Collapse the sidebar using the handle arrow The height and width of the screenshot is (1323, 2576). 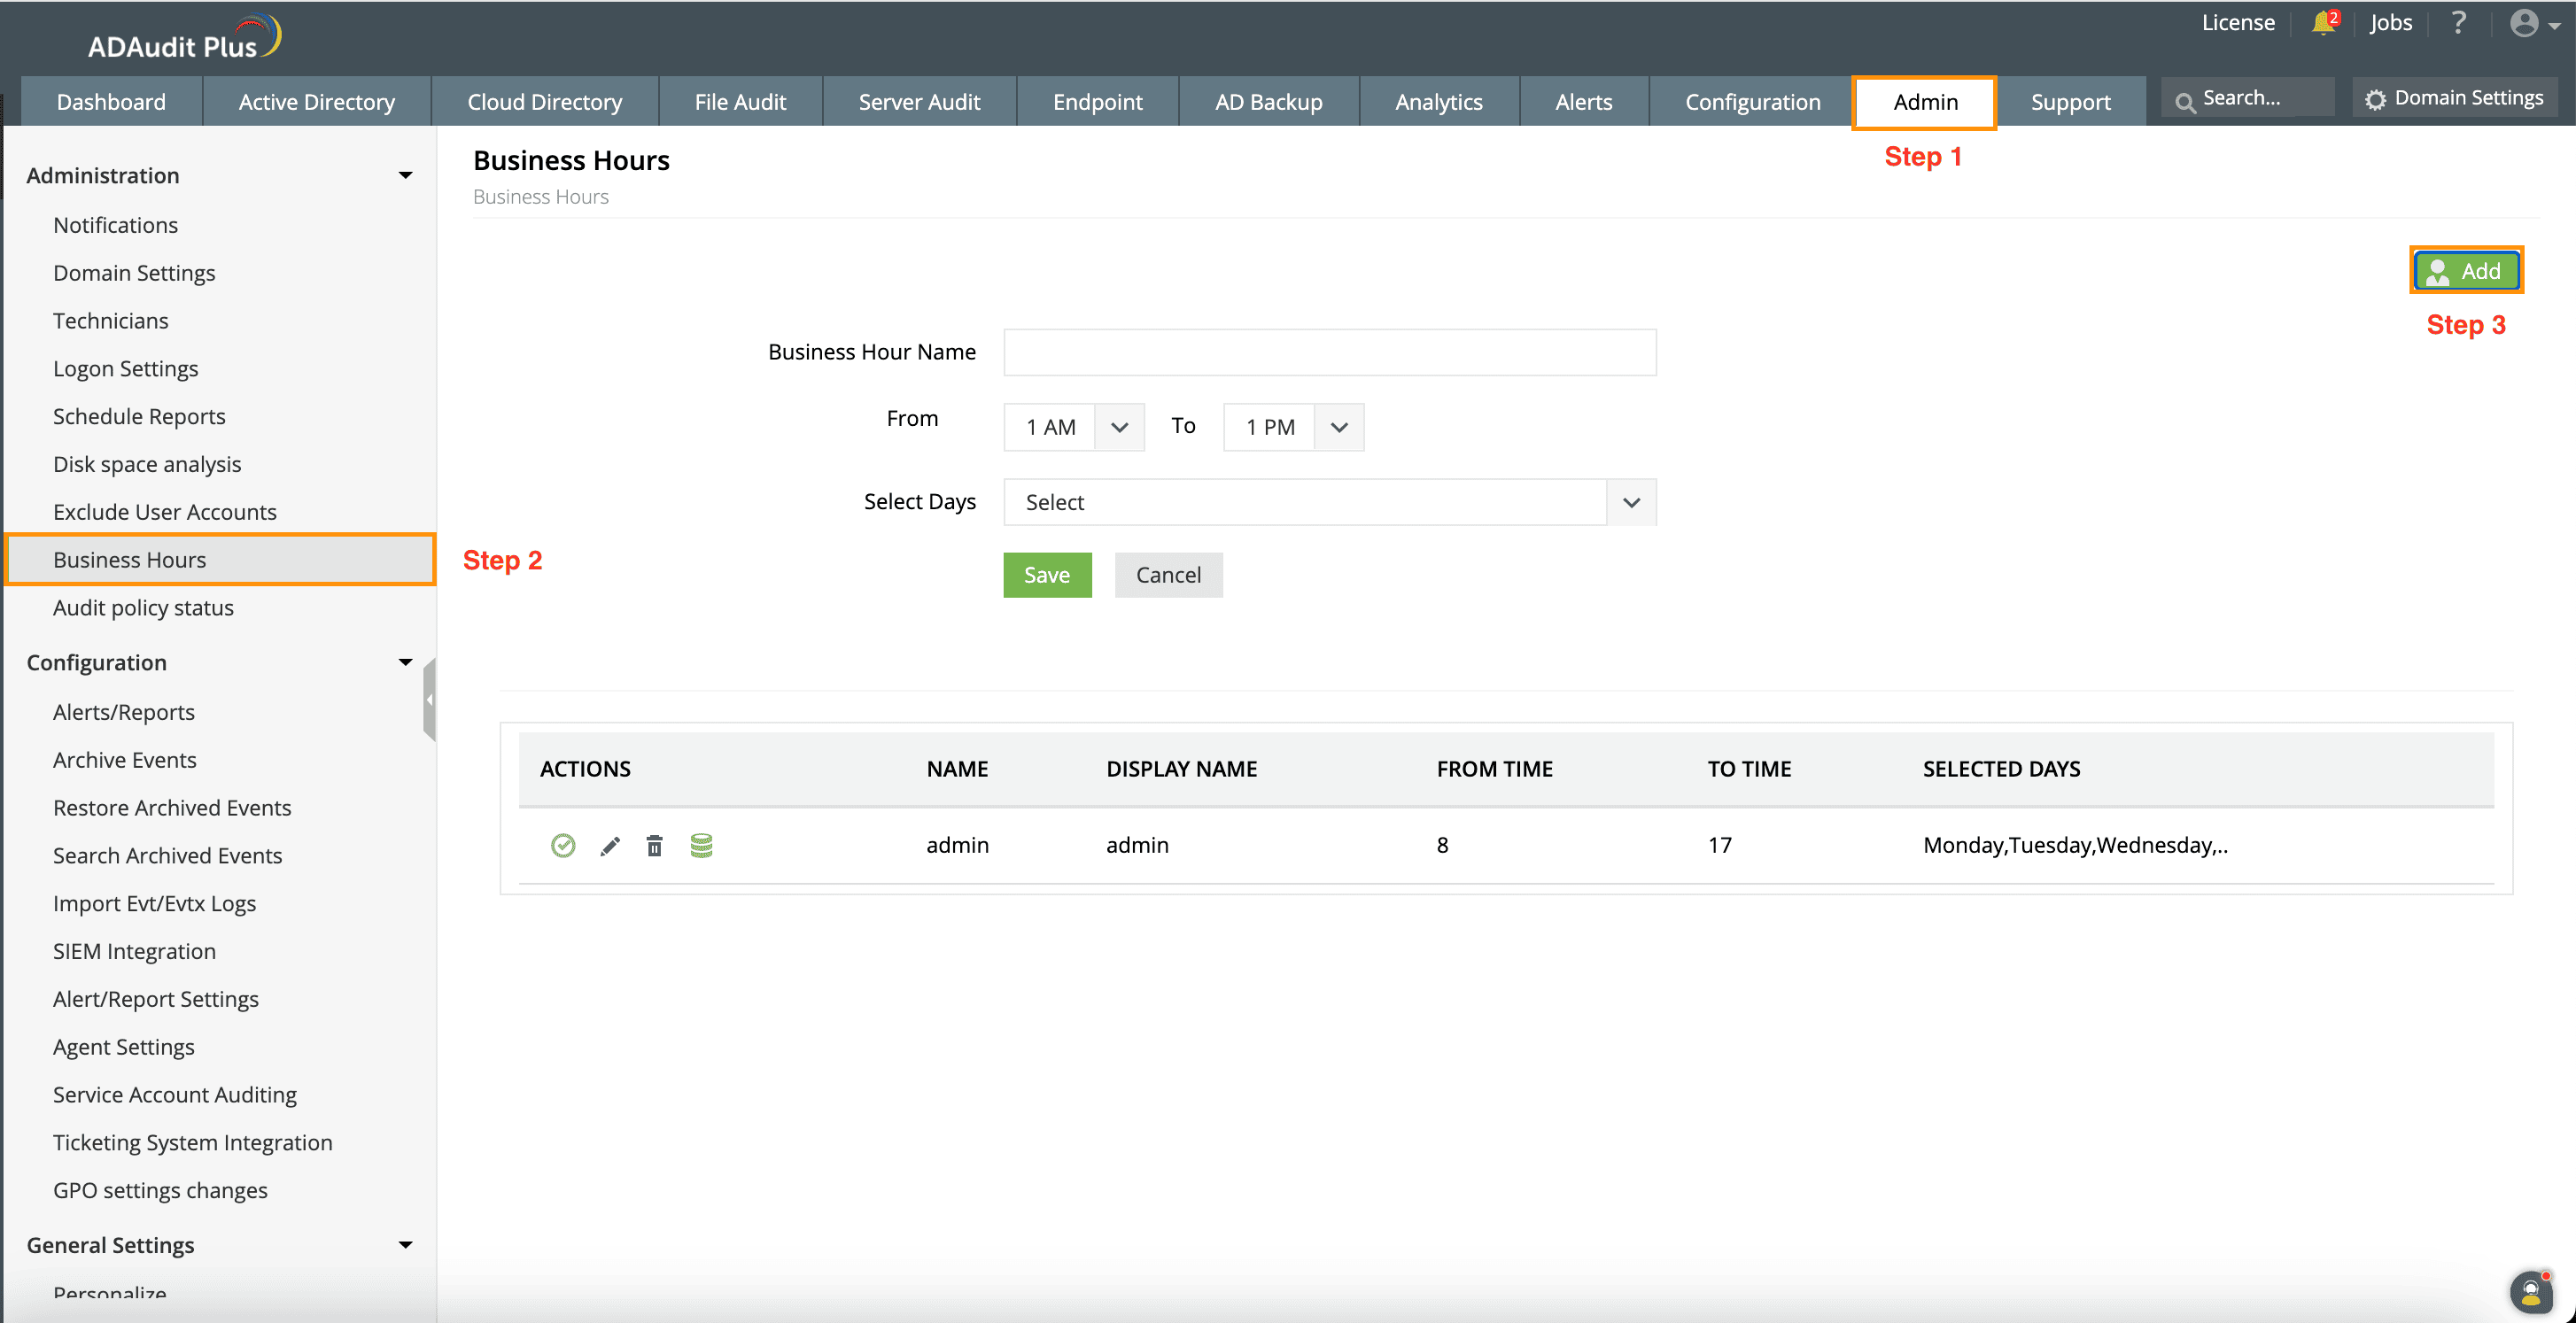pyautogui.click(x=430, y=699)
